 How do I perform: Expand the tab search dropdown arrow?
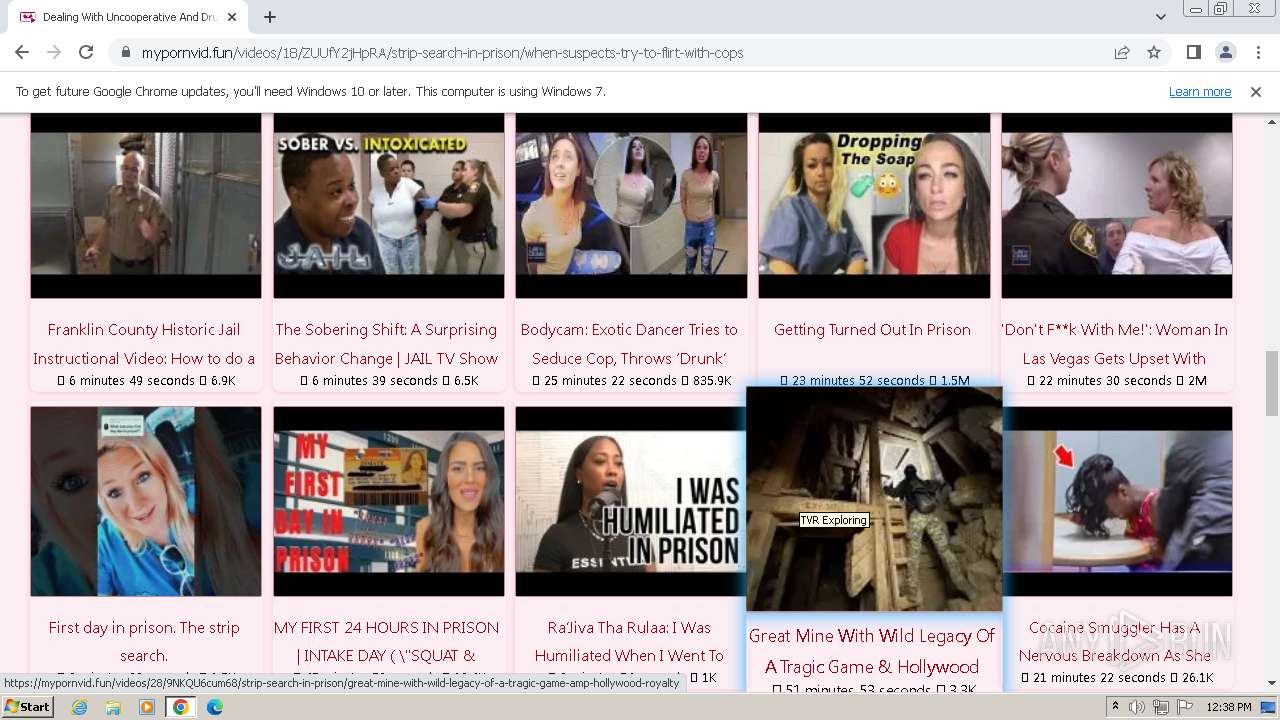tap(1160, 17)
